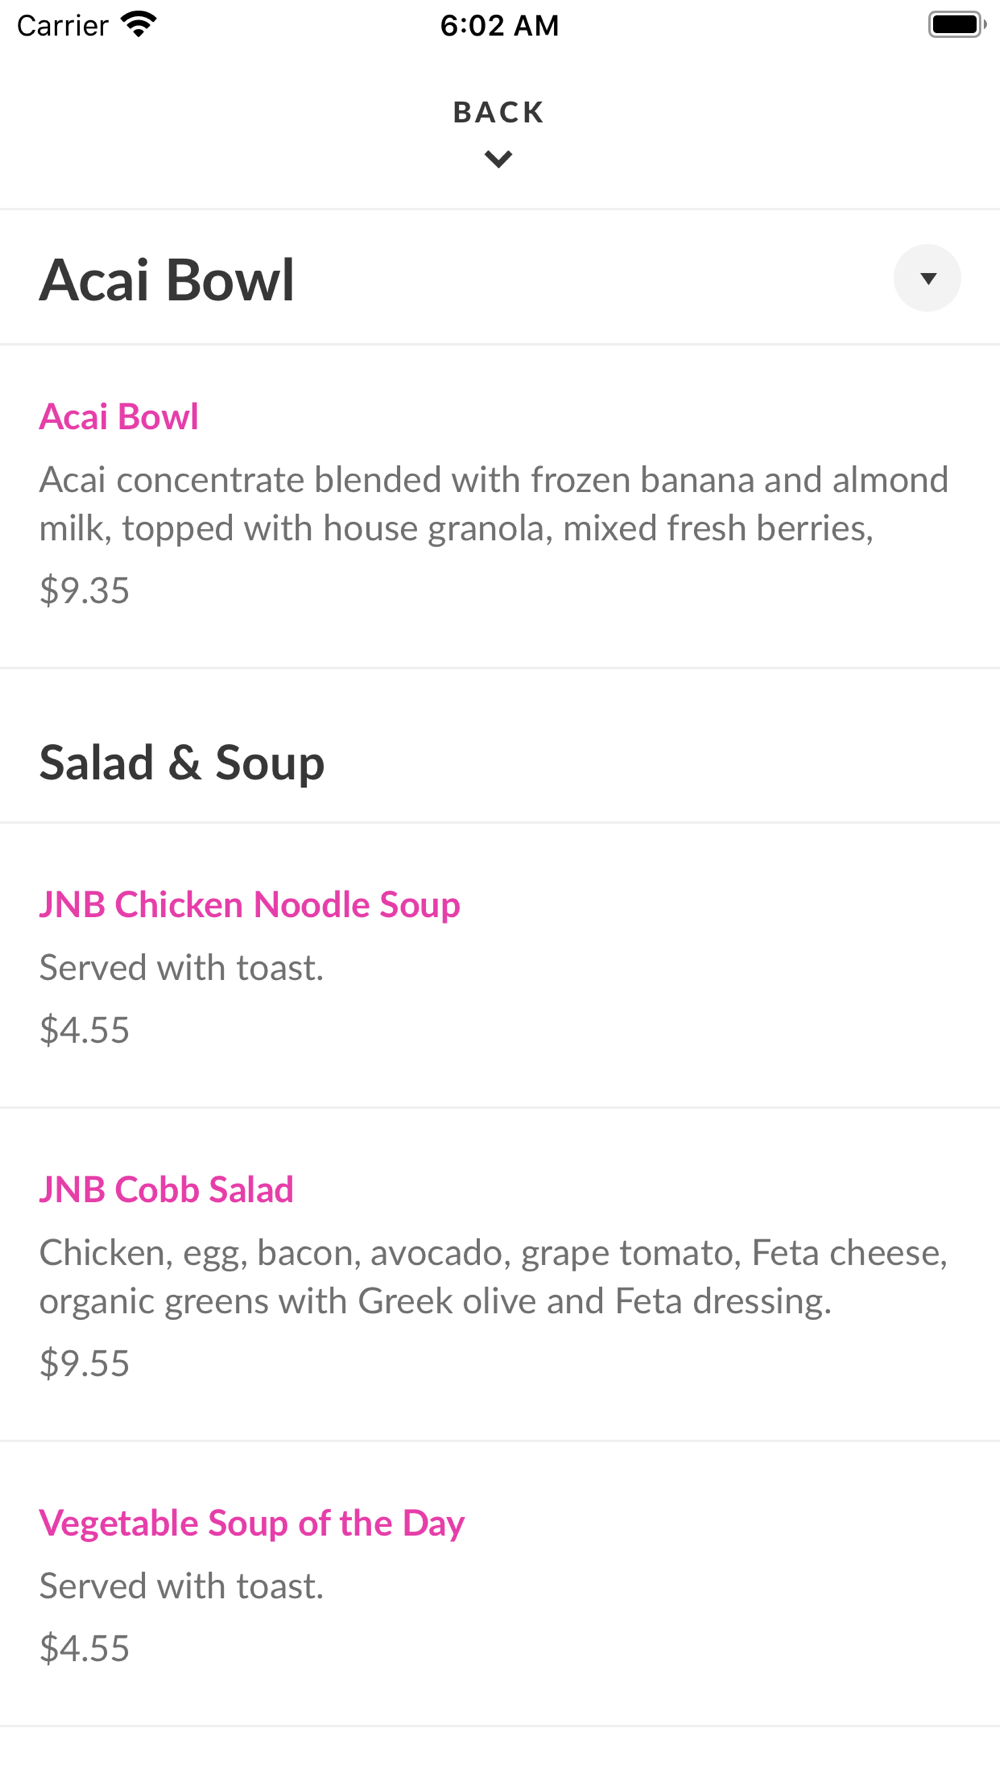Select the $9.35 Acai Bowl price
1000x1778 pixels.
[x=85, y=590]
